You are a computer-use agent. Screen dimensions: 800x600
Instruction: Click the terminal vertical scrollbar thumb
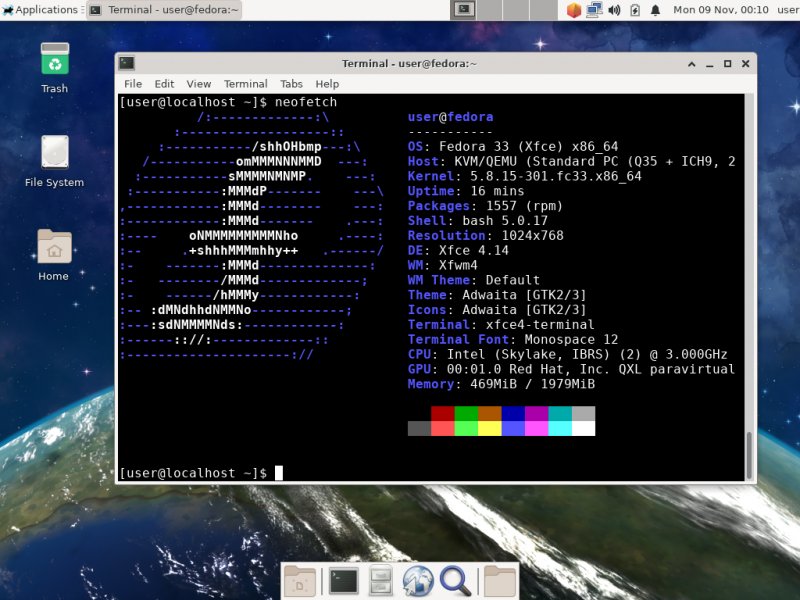pyautogui.click(x=749, y=455)
